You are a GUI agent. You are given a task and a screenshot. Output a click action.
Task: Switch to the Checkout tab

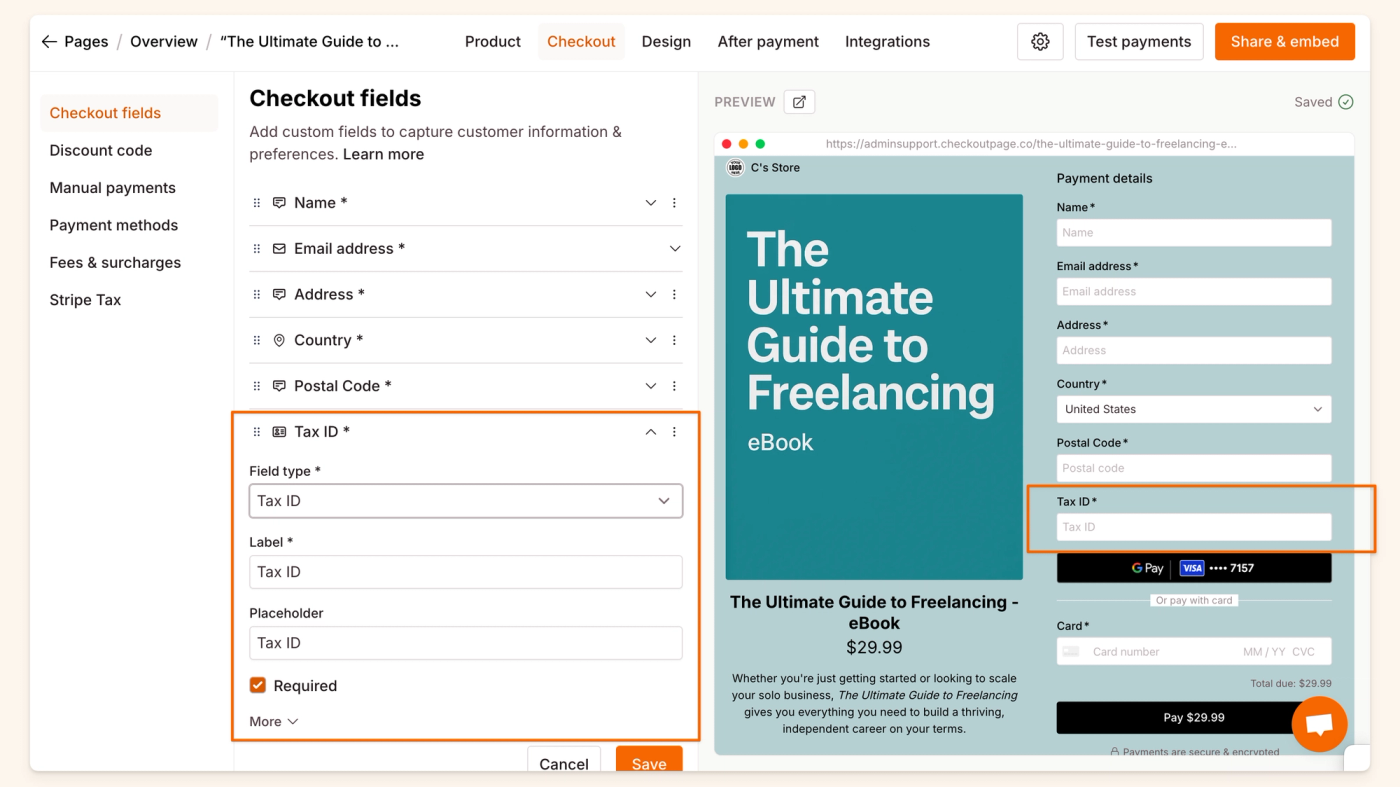(581, 42)
